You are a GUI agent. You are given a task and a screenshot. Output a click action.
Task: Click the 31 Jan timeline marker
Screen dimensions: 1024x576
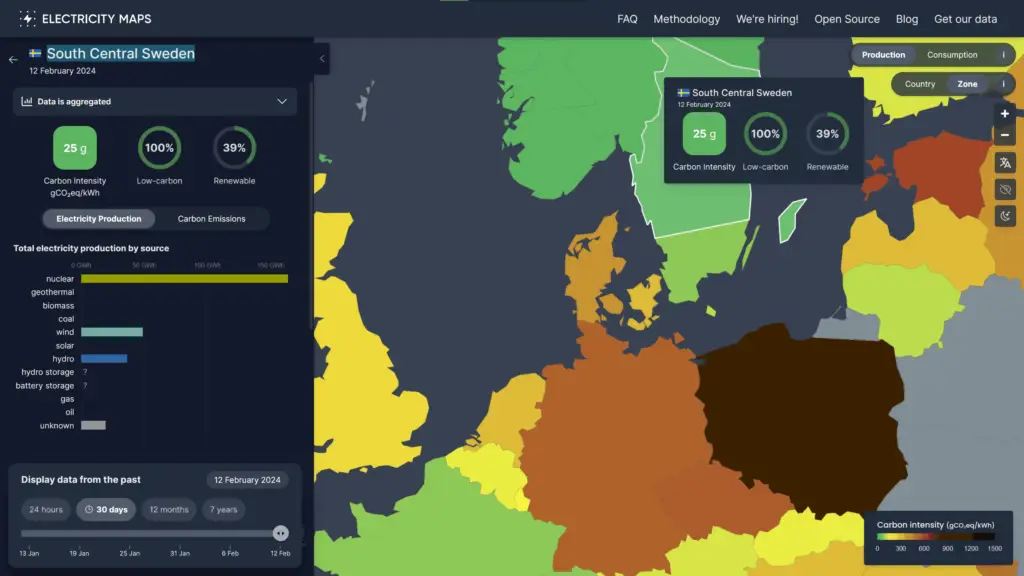(x=180, y=553)
